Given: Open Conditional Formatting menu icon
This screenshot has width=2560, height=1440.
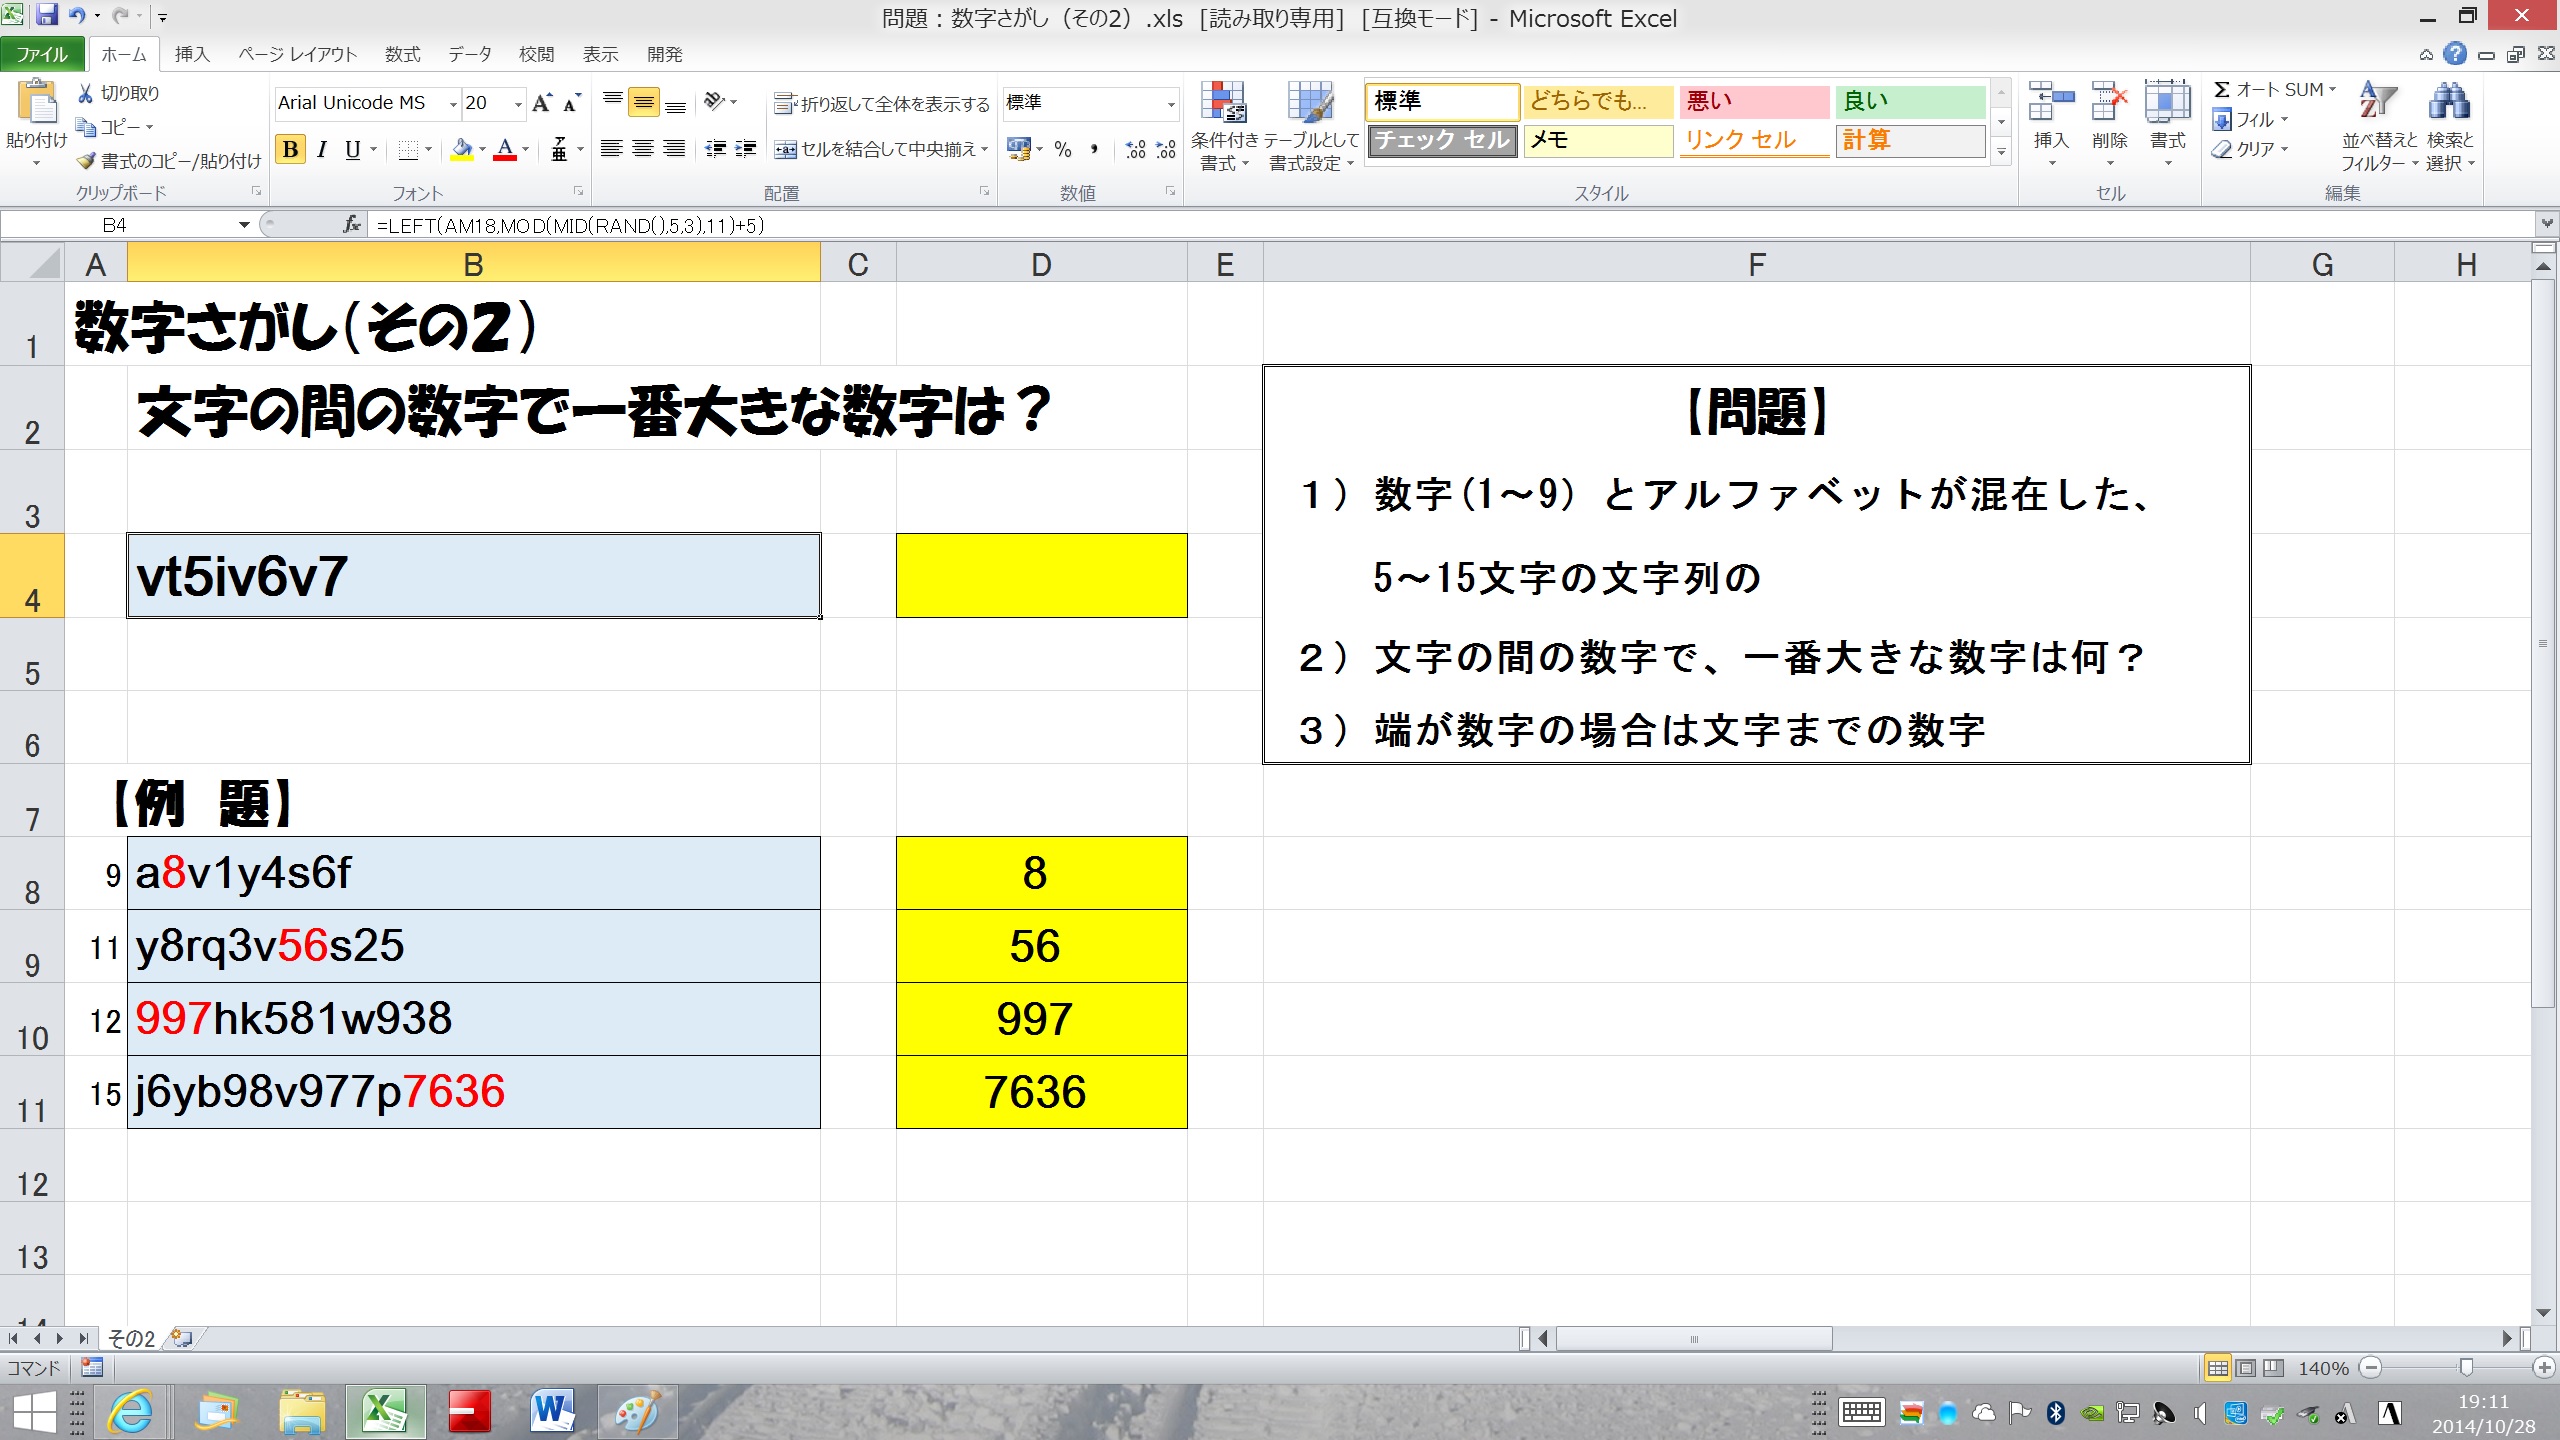Looking at the screenshot, I should 1224,103.
